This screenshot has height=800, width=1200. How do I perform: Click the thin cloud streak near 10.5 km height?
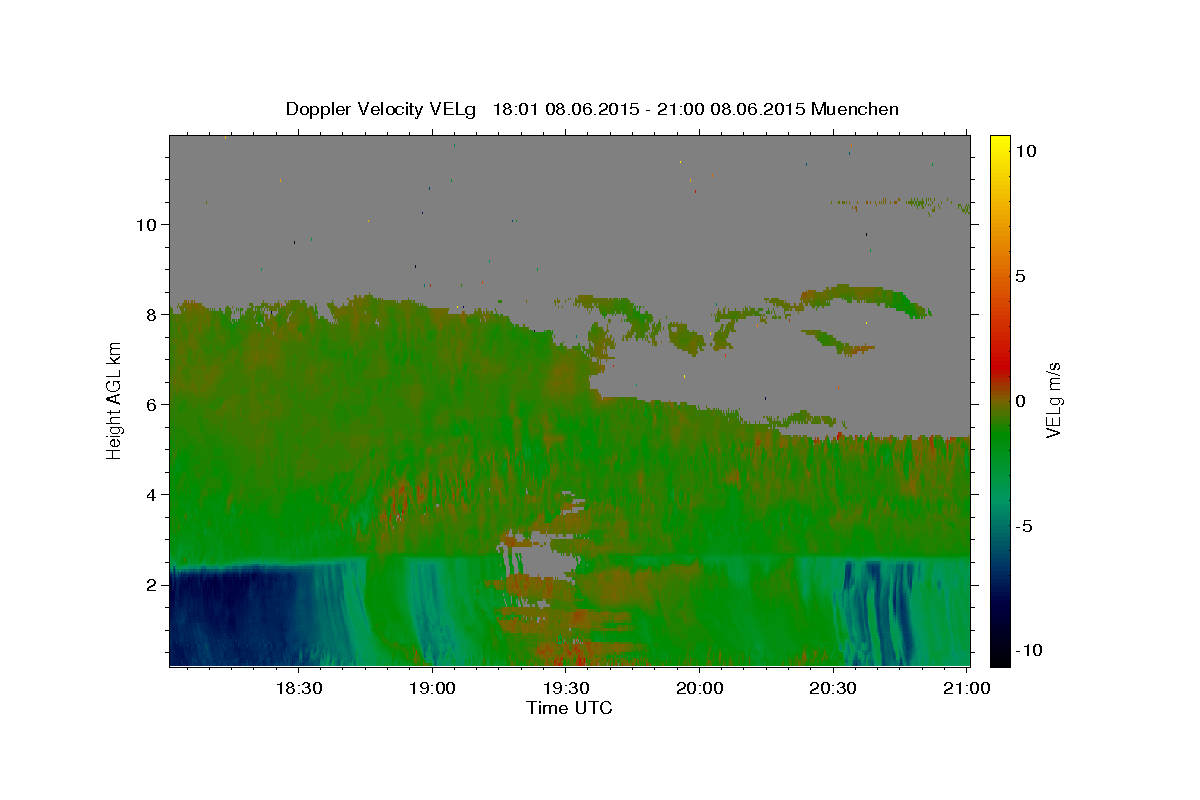(x=900, y=204)
